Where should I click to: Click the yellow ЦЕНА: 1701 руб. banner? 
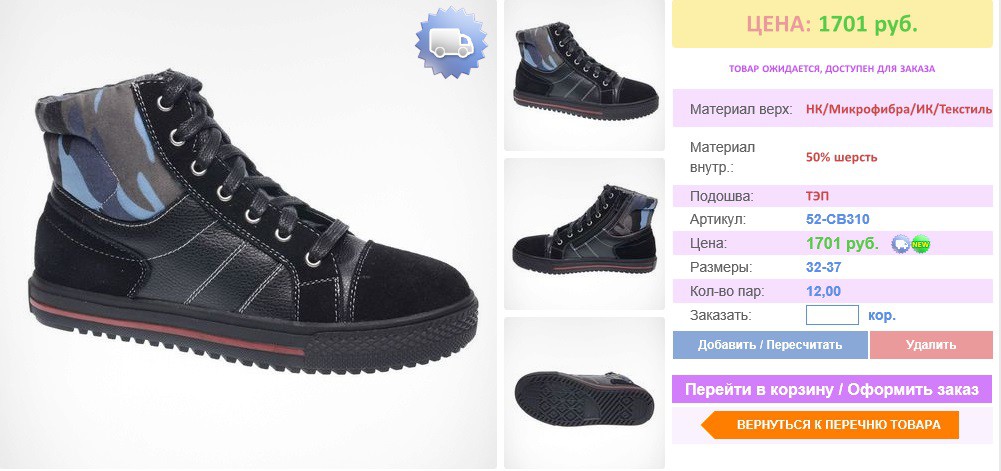(832, 24)
